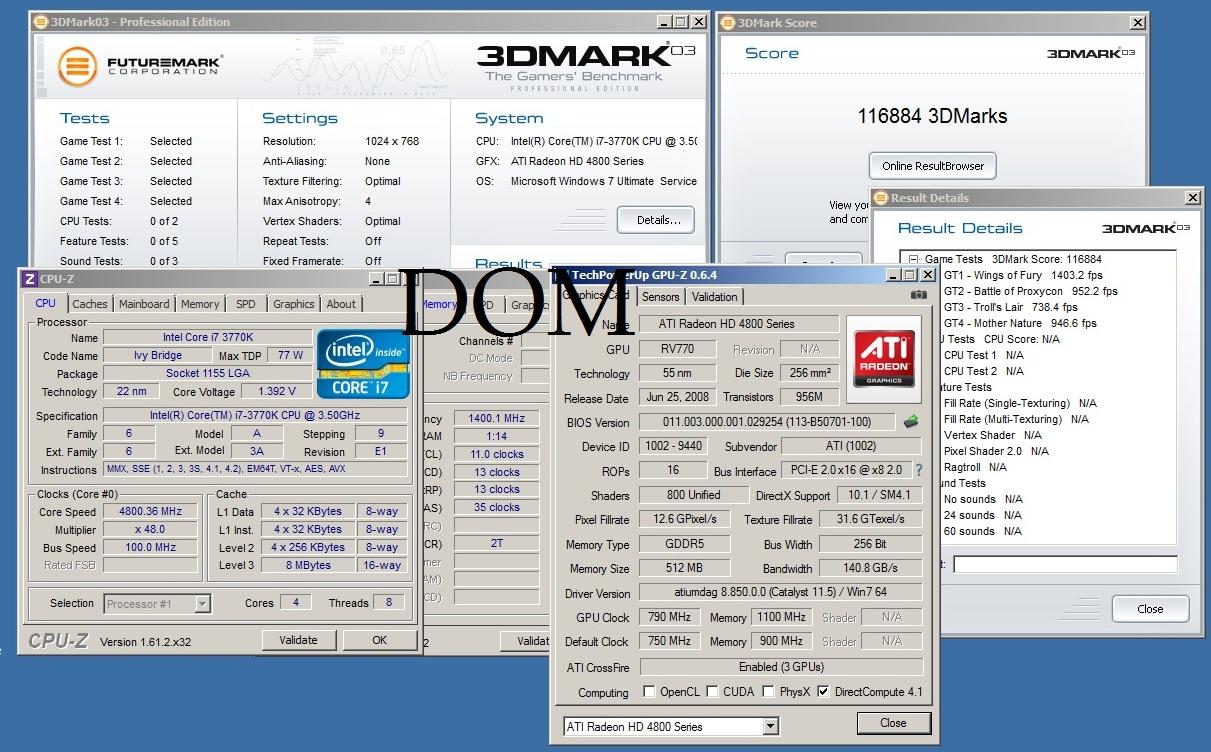
Task: Select the CPU tab in CPU-Z
Action: coord(46,303)
